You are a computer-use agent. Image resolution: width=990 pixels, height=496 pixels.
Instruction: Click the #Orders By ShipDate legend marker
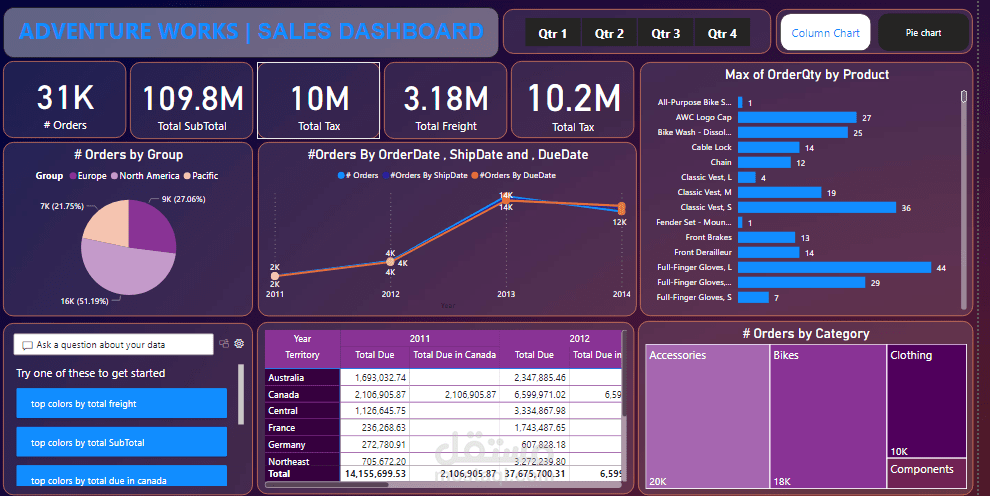click(386, 175)
